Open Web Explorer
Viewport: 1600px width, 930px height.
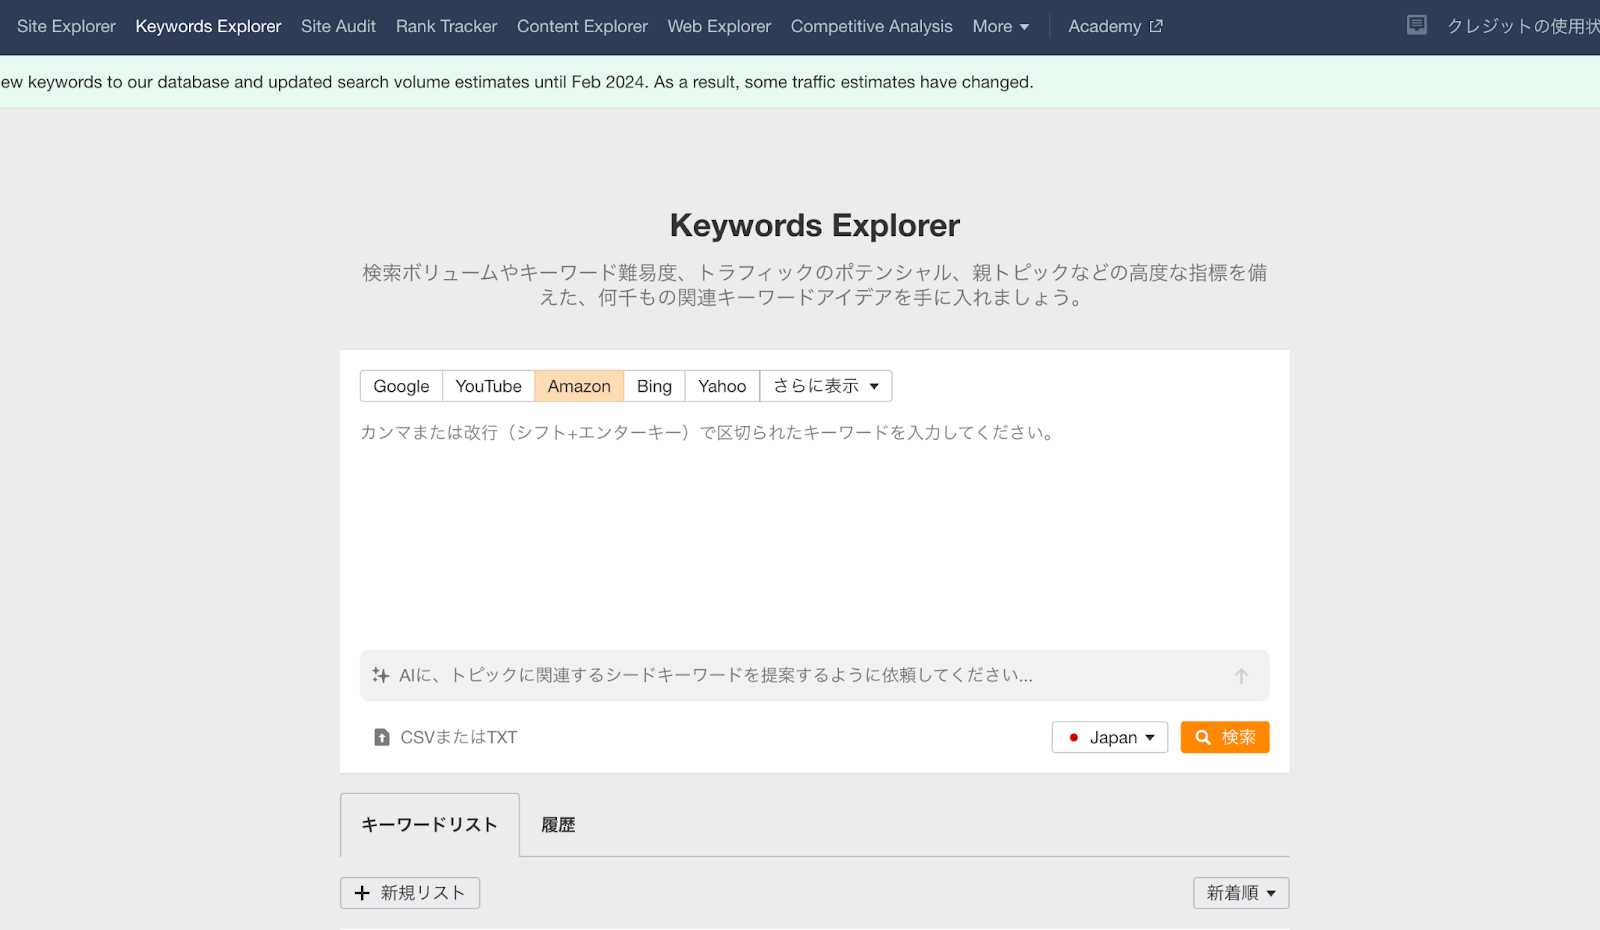point(719,26)
